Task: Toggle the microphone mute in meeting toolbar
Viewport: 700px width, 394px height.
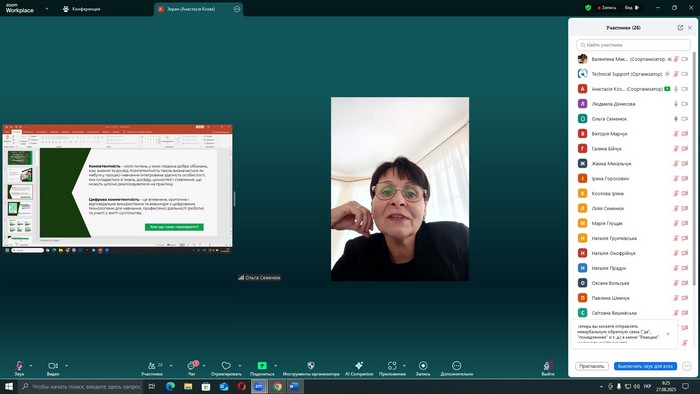Action: coord(19,365)
